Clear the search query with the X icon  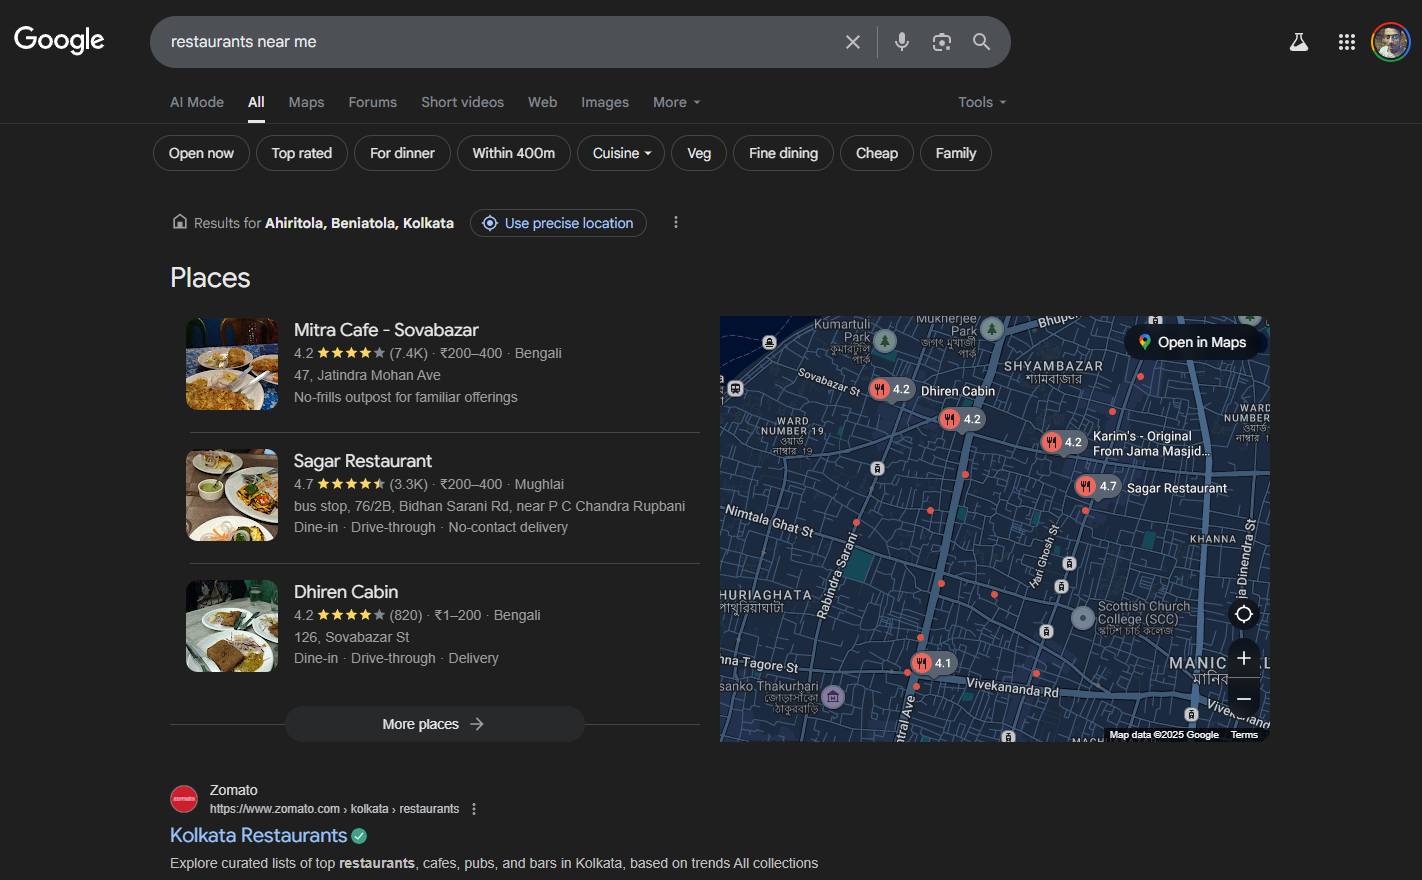click(x=853, y=42)
